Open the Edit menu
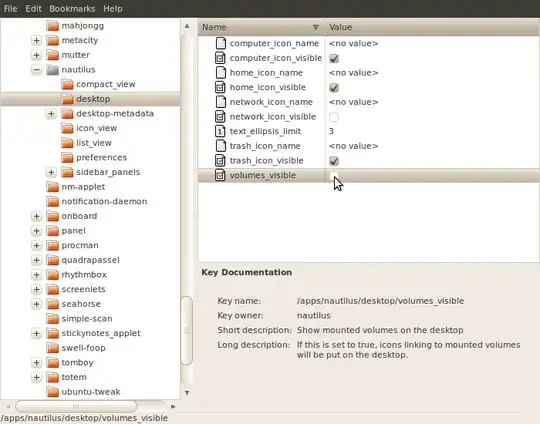 (33, 9)
